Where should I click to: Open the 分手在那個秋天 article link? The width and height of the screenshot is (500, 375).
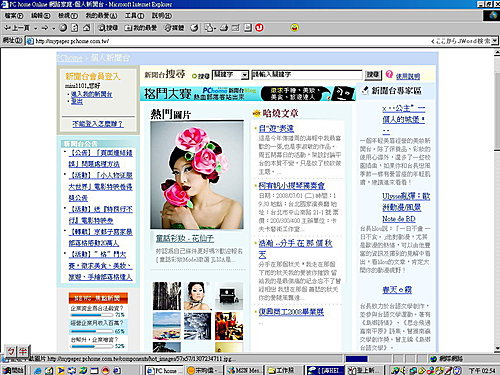(x=295, y=249)
